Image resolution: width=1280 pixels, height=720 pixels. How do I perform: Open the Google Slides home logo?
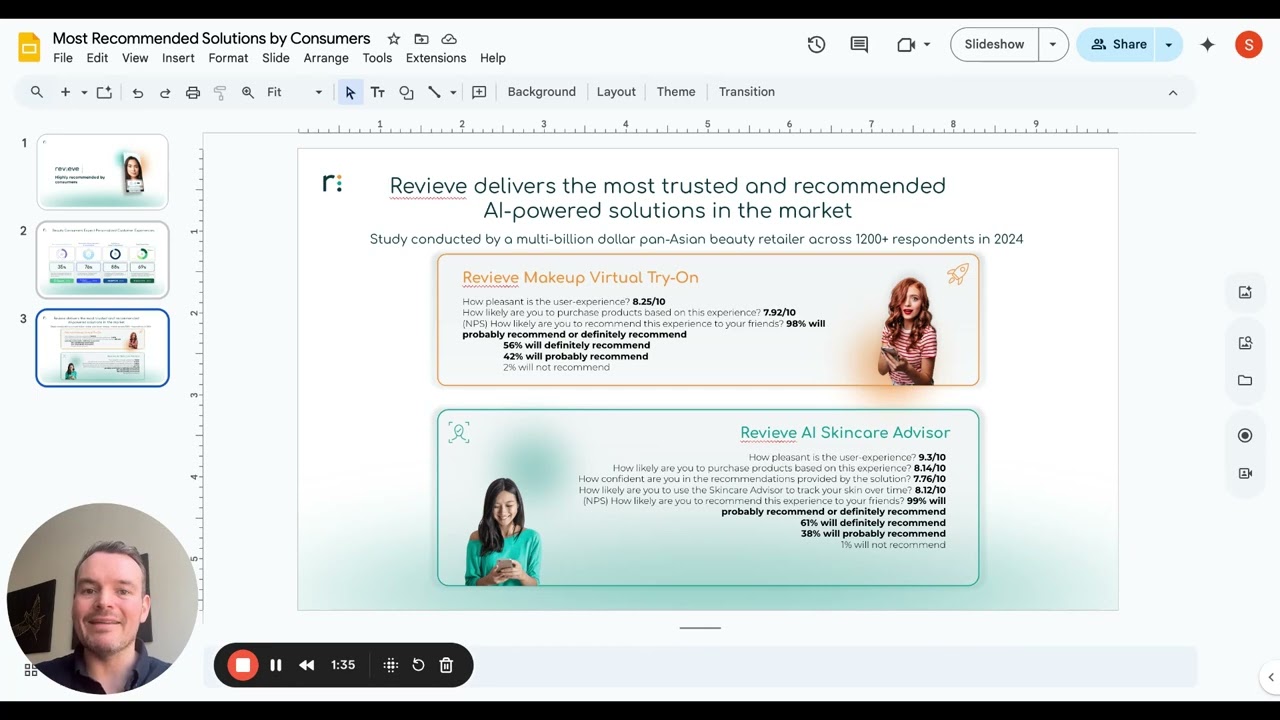[x=29, y=46]
